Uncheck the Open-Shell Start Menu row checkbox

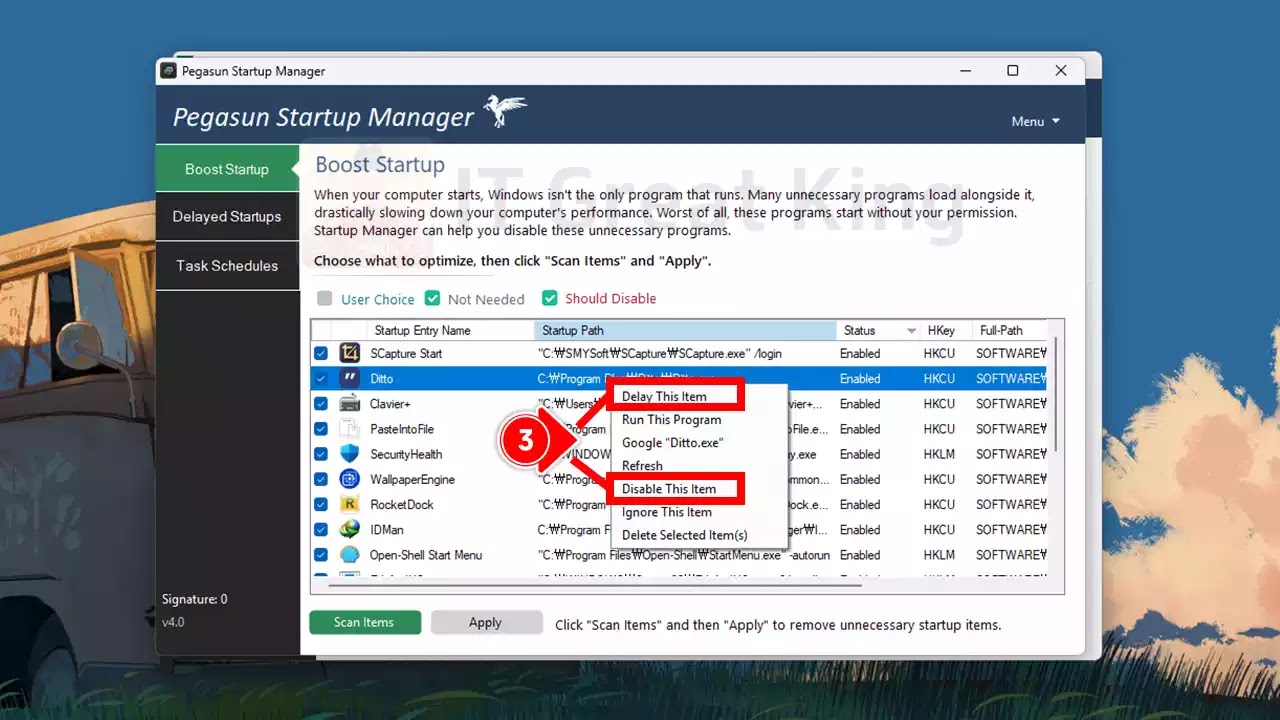click(321, 555)
